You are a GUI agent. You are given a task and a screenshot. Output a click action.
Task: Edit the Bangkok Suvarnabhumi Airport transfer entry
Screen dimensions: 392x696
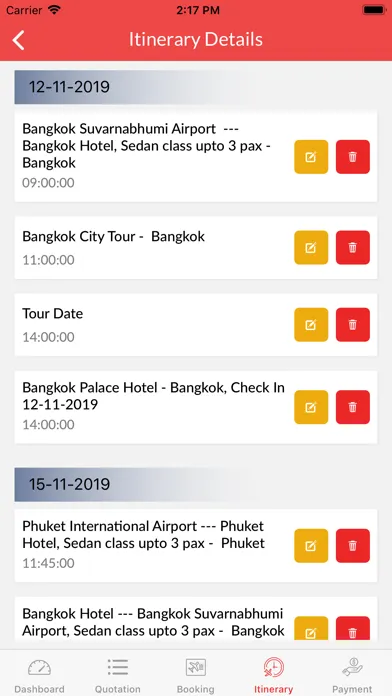click(311, 157)
